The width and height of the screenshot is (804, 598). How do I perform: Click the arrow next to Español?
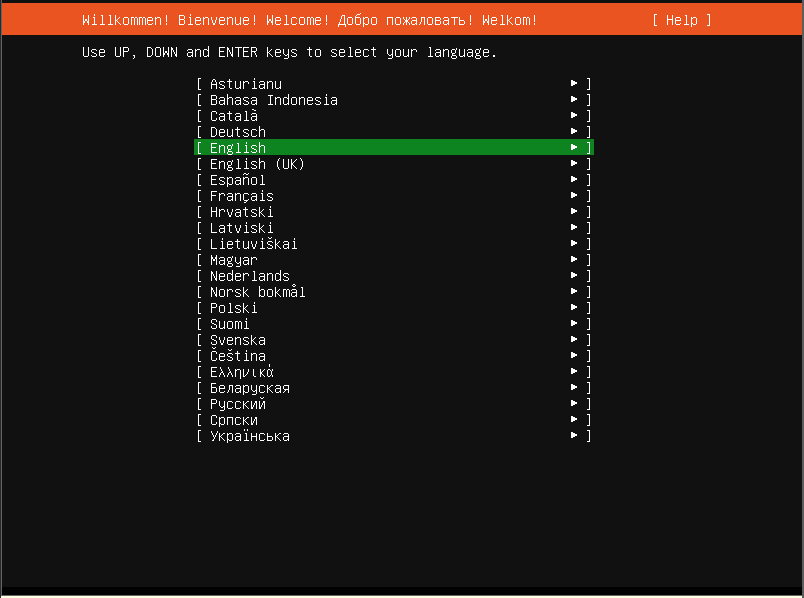coord(574,180)
